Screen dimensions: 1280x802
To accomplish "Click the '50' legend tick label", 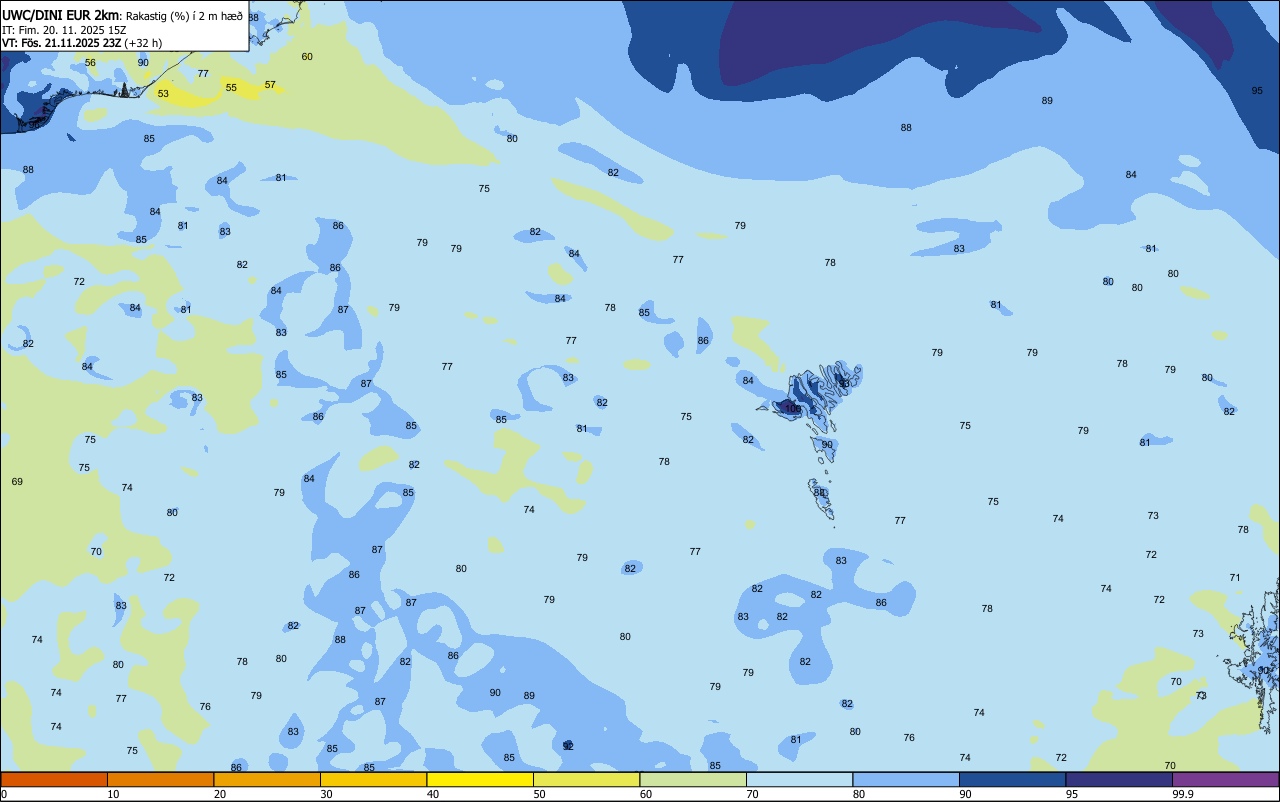I will coord(539,794).
